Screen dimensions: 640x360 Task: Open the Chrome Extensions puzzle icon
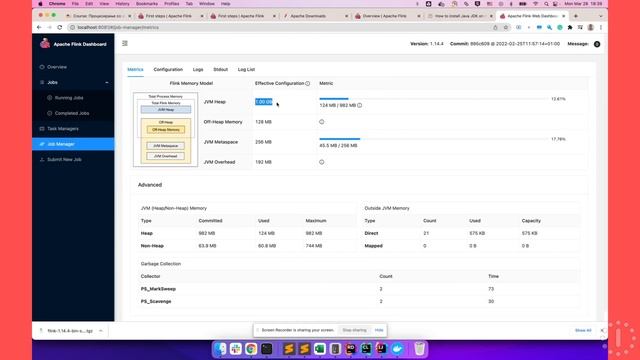(570, 27)
